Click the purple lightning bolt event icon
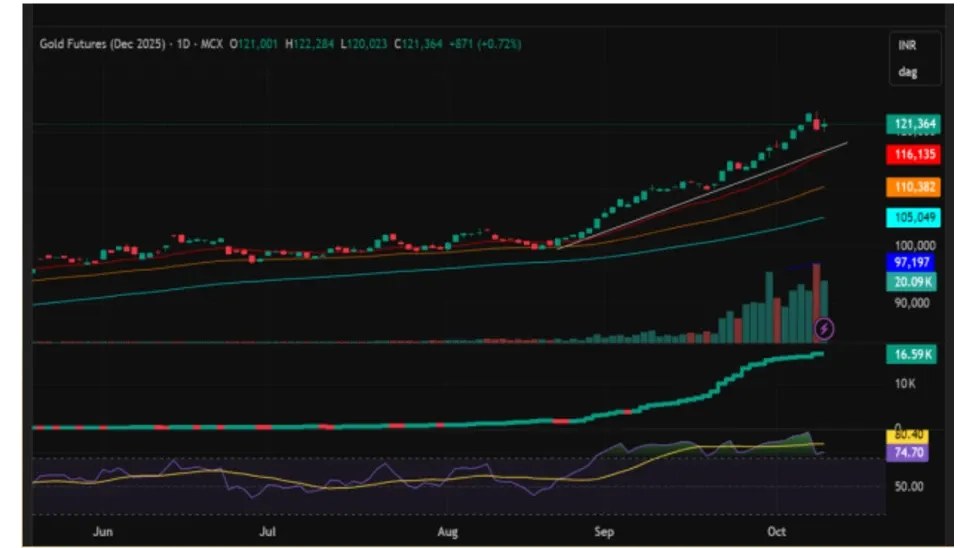This screenshot has height=548, width=974. pyautogui.click(x=825, y=327)
